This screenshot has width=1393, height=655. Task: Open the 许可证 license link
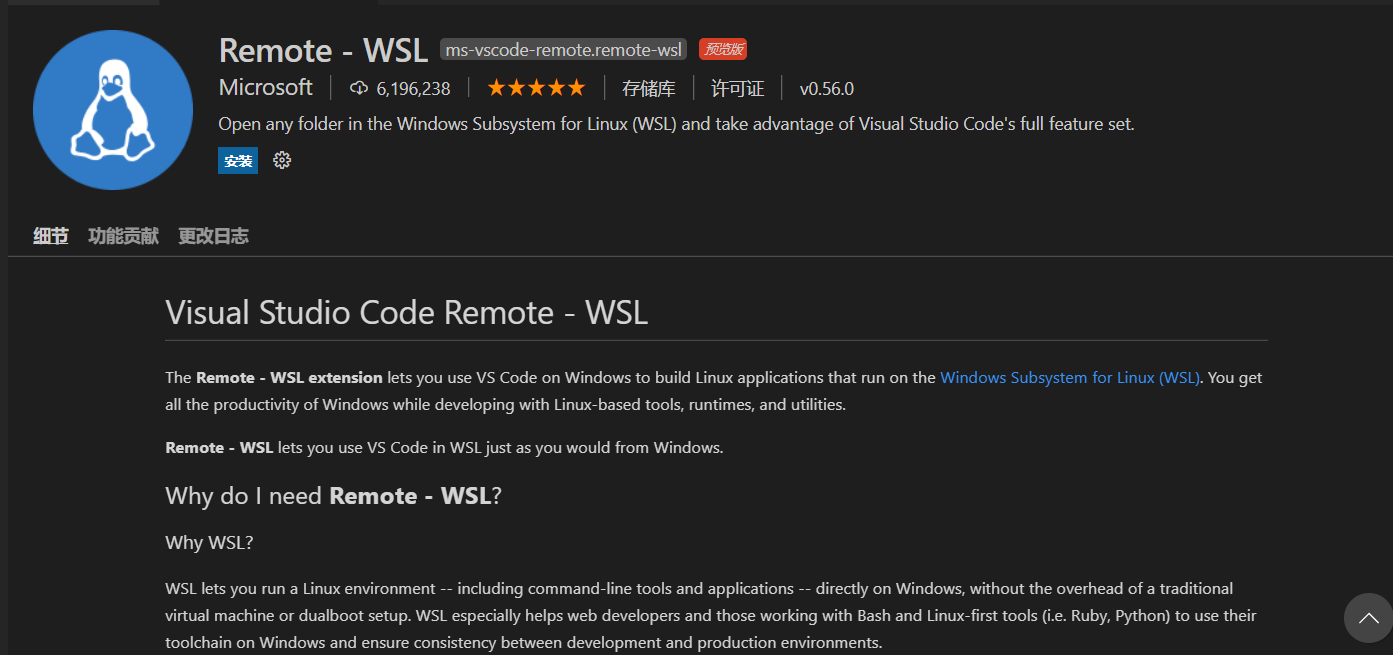737,88
